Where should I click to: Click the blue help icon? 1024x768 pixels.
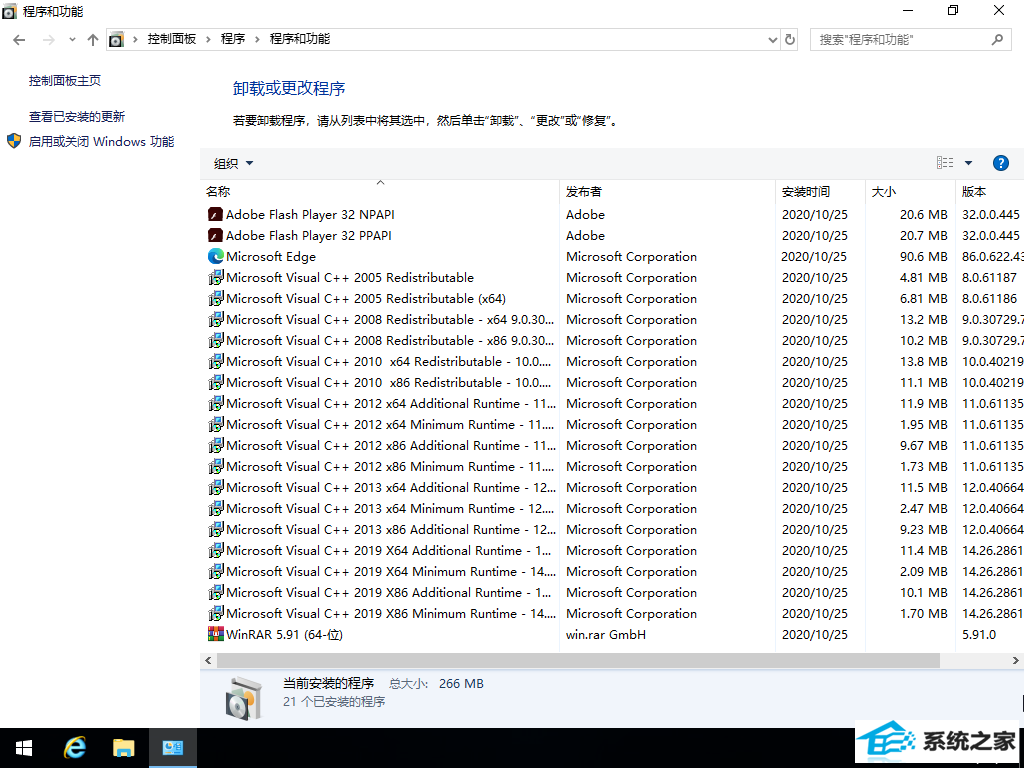pyautogui.click(x=1000, y=163)
